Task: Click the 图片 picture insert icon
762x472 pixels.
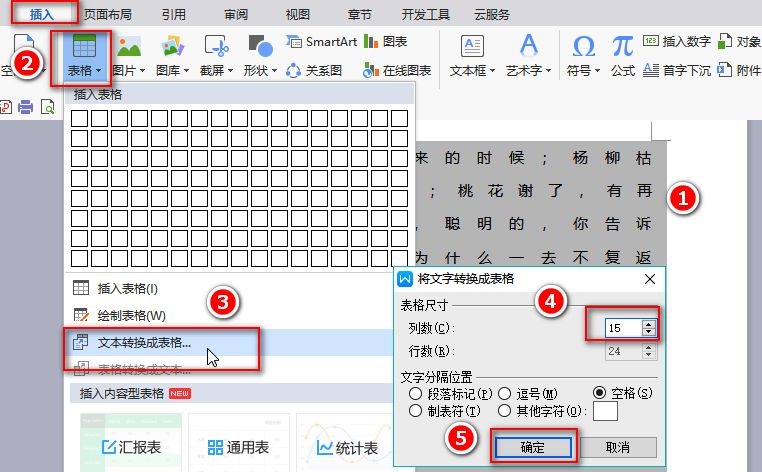Action: point(129,47)
